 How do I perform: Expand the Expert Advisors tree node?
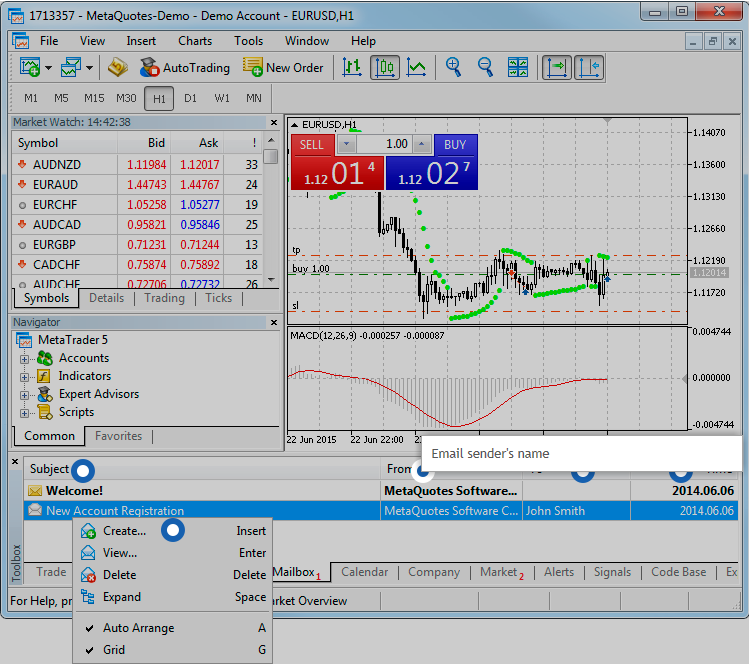[24, 395]
